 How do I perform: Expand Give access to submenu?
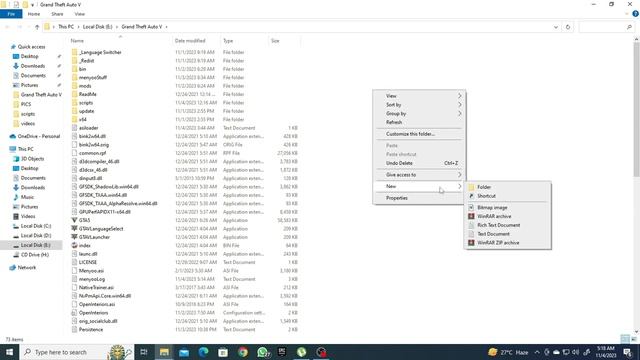419,175
